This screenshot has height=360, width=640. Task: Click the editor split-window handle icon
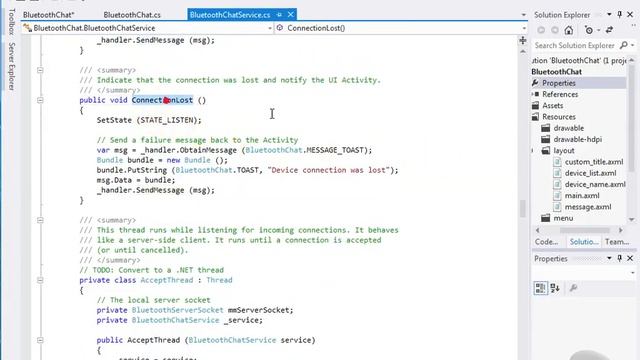pos(523,40)
